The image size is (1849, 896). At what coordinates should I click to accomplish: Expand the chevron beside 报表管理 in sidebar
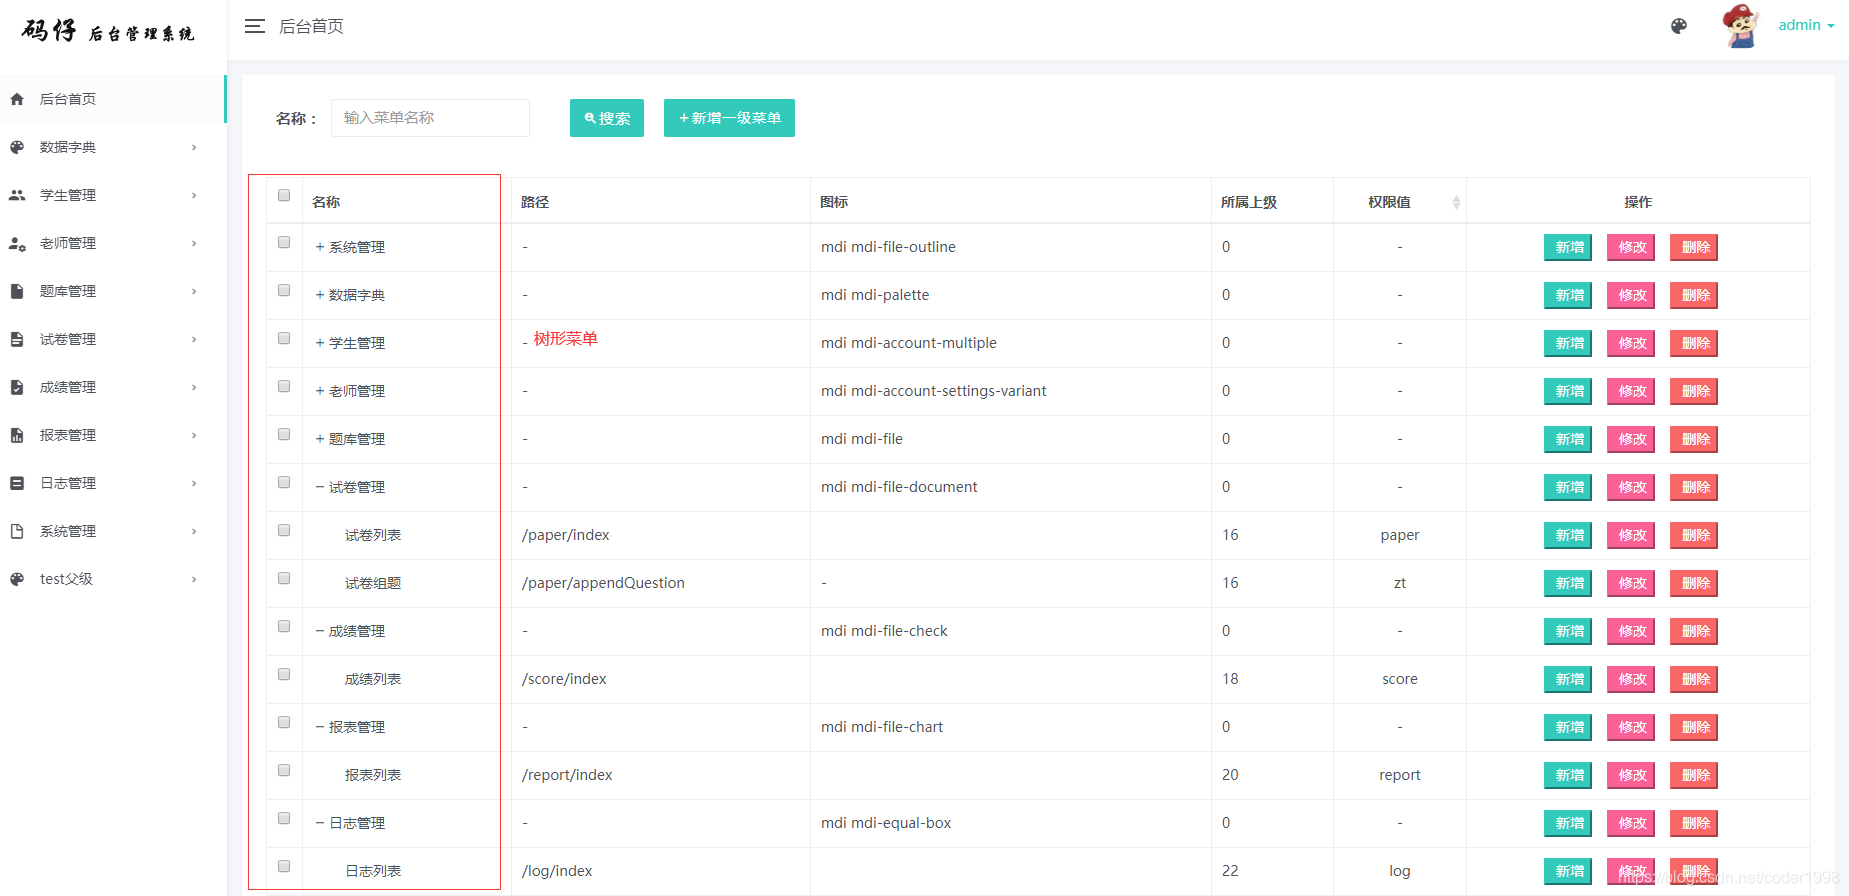tap(194, 435)
